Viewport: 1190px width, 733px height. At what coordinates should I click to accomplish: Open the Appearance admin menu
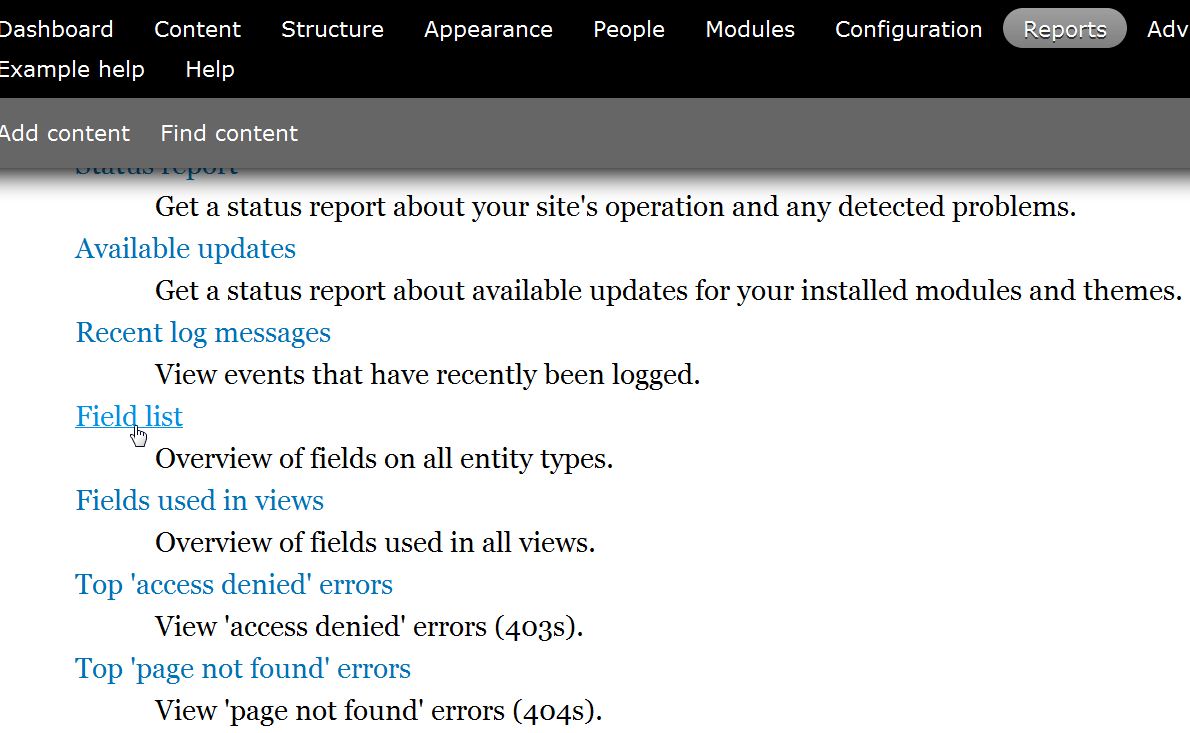click(488, 29)
